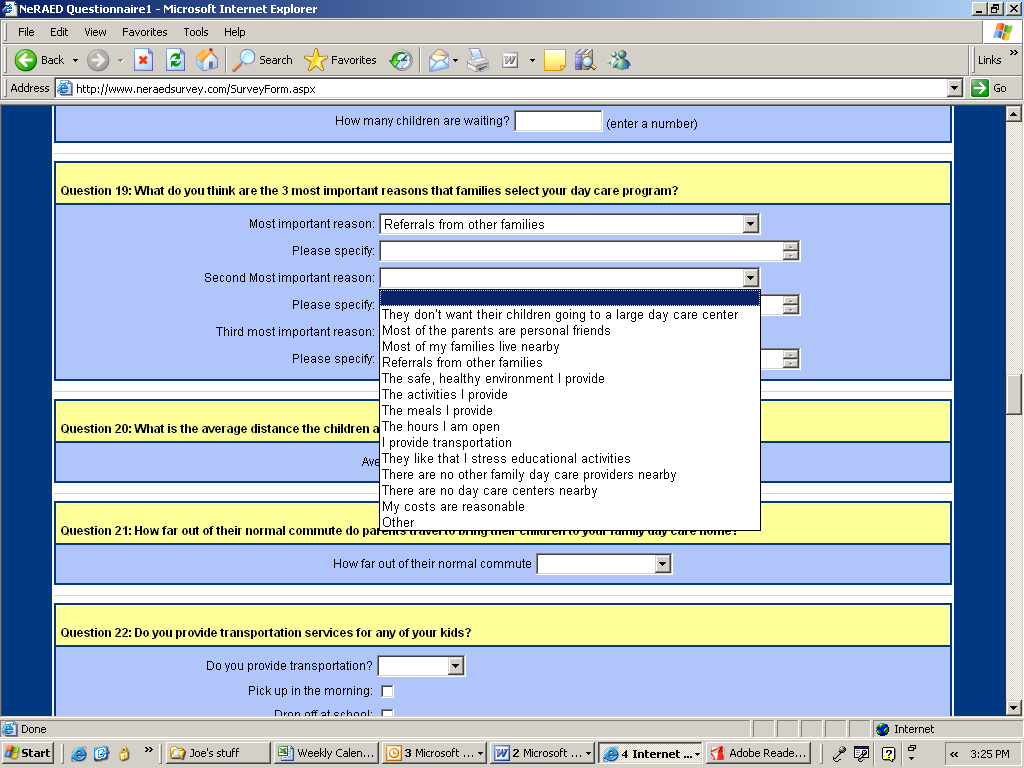Open the Tools menu
This screenshot has width=1024, height=768.
pos(196,32)
